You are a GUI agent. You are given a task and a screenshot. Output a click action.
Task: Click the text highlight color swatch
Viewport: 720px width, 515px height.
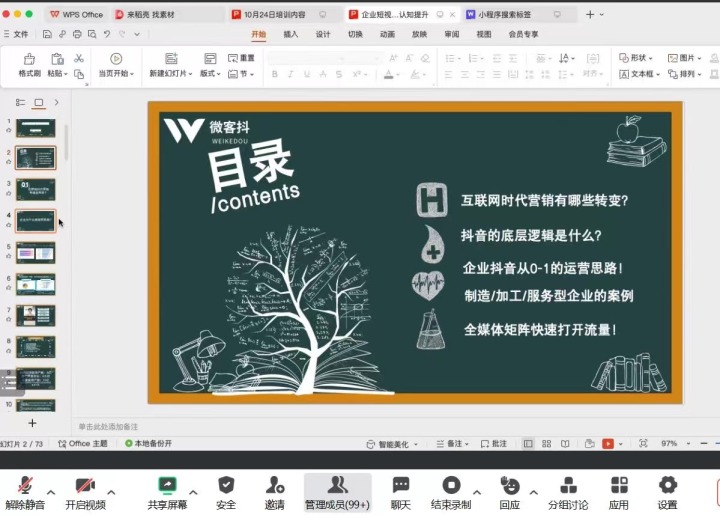click(x=415, y=74)
